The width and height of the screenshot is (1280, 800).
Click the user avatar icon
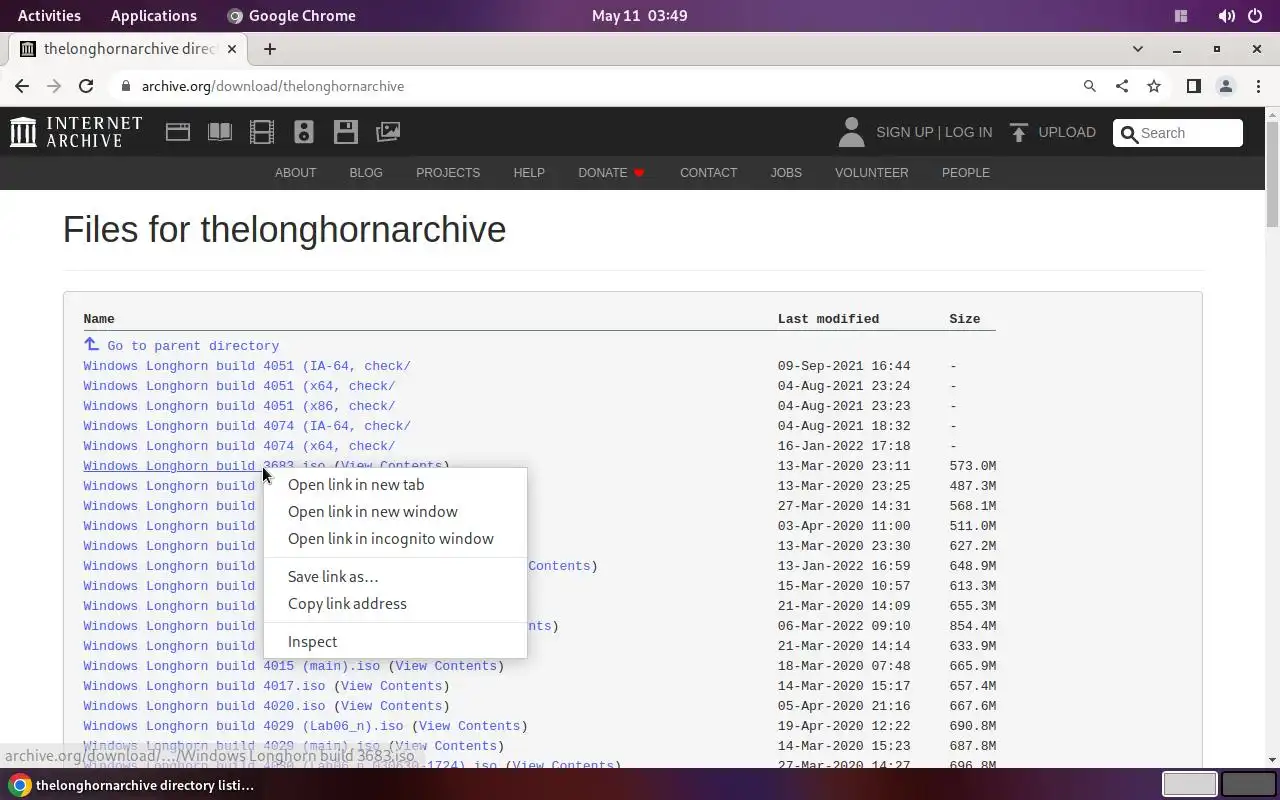pos(851,132)
